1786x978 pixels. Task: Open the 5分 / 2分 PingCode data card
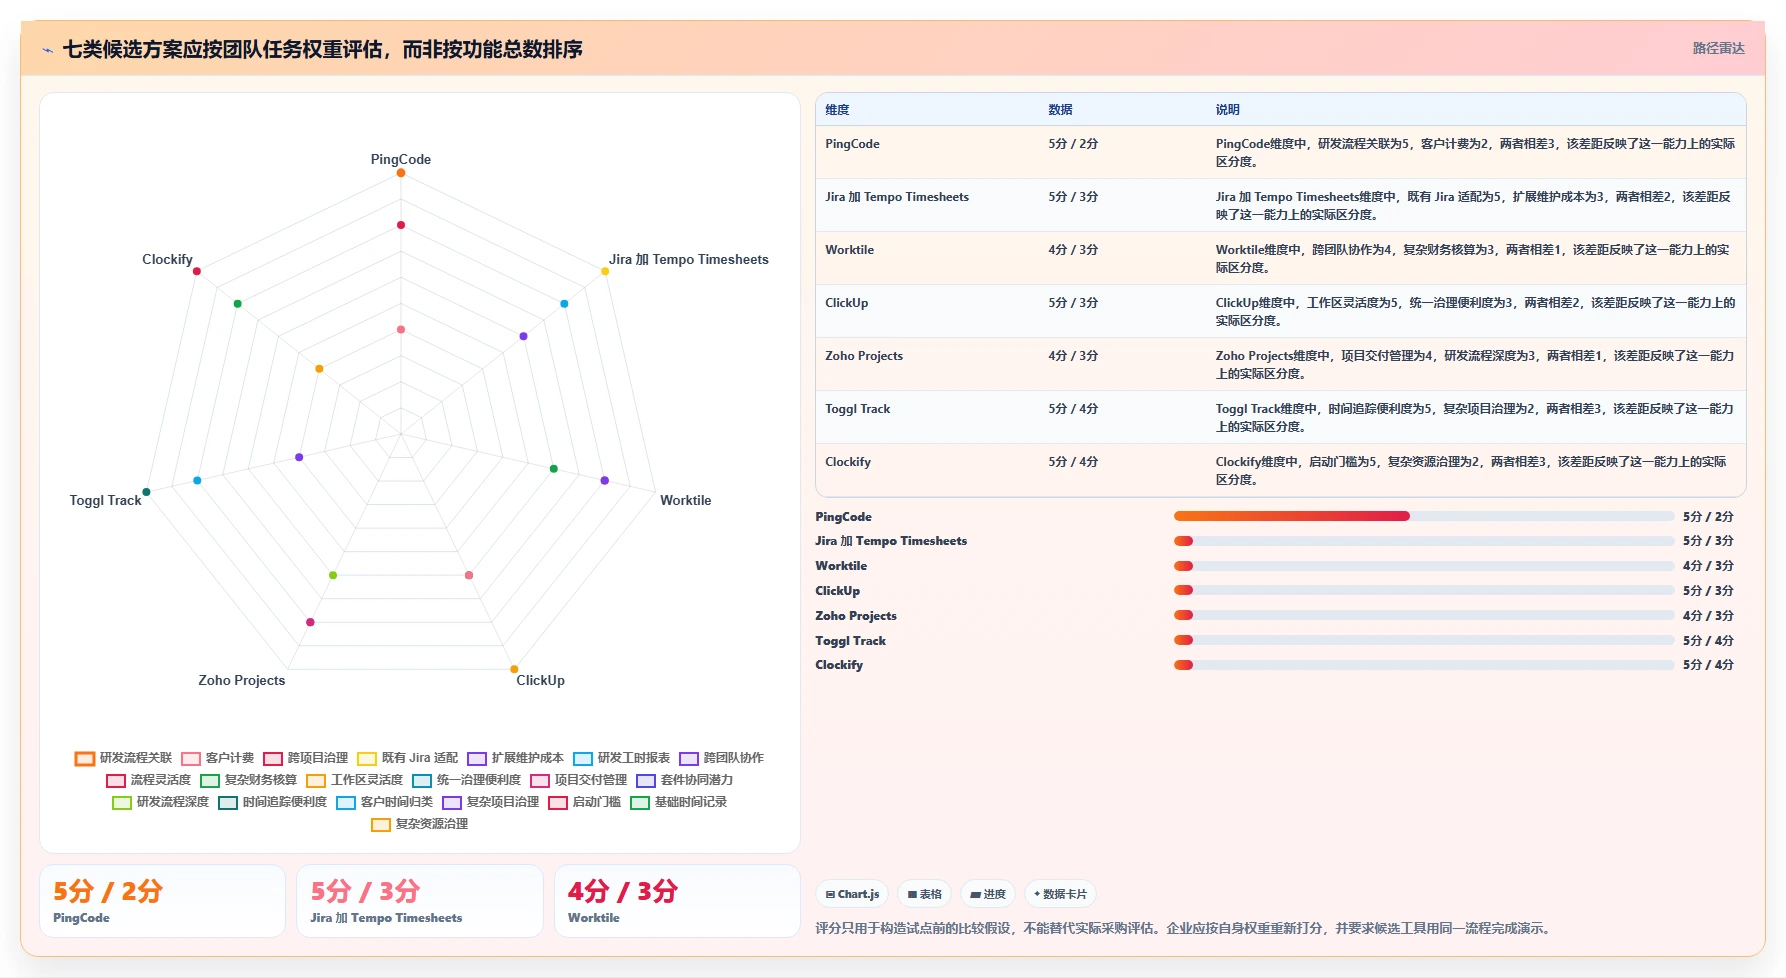[163, 901]
